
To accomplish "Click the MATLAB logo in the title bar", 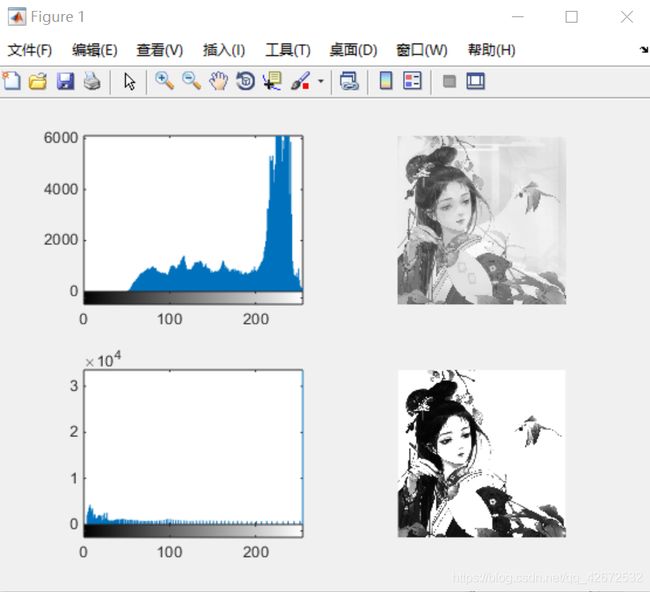I will pyautogui.click(x=17, y=17).
